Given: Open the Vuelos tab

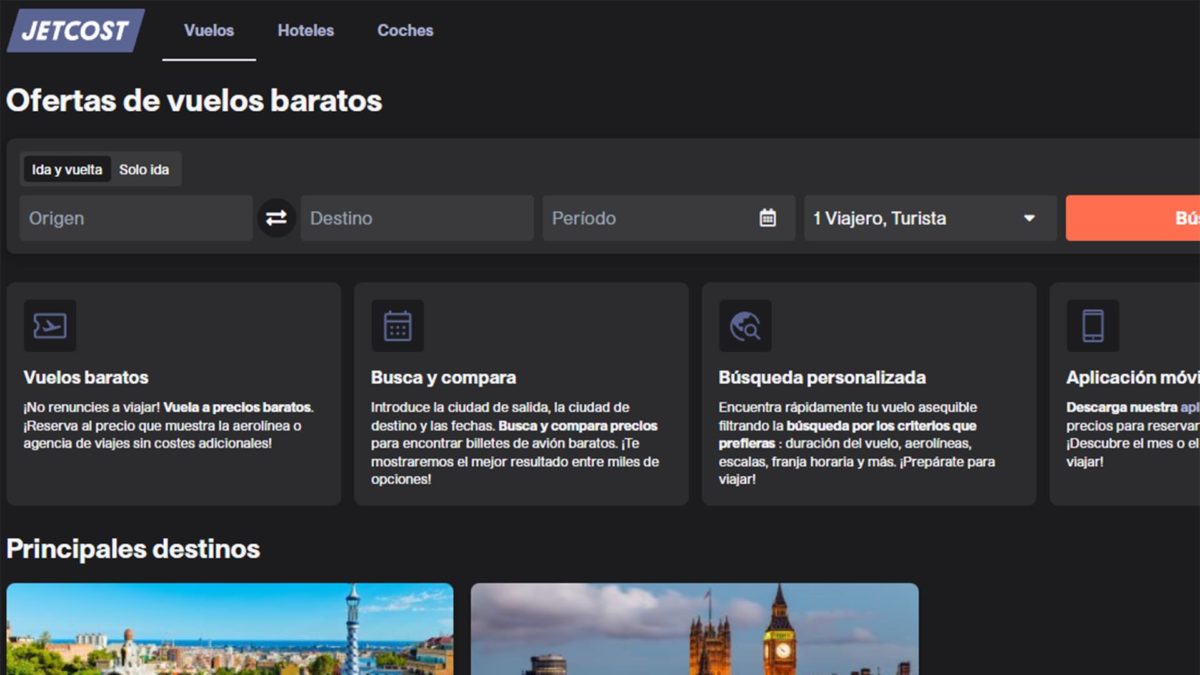Looking at the screenshot, I should [x=209, y=30].
